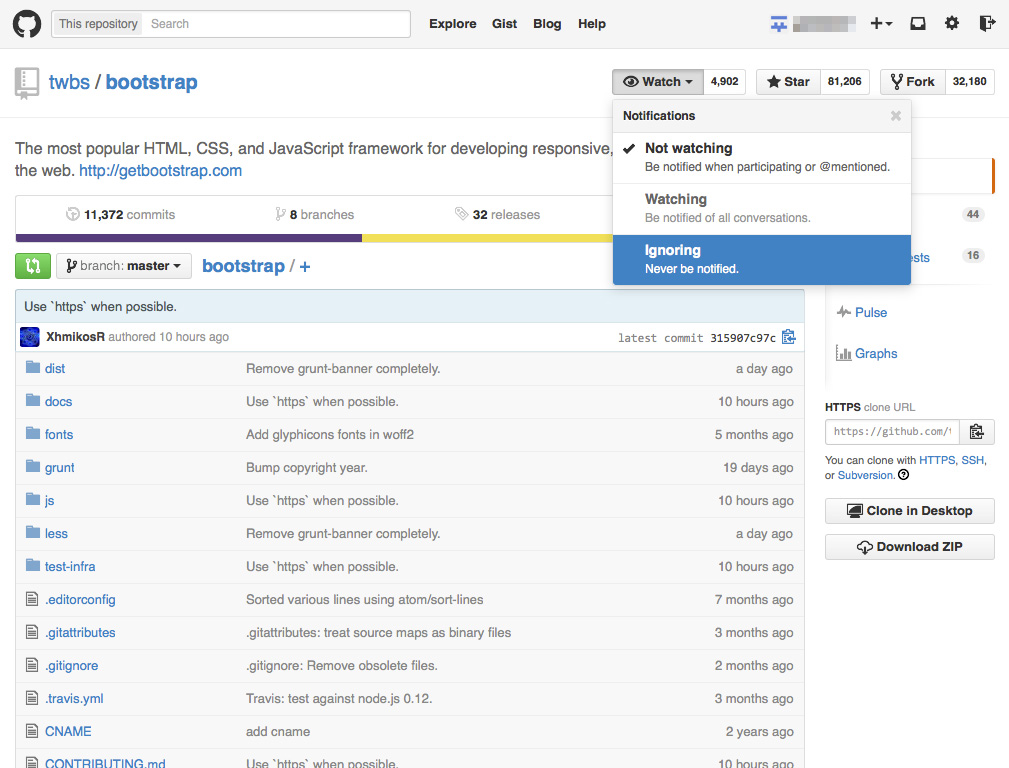
Task: Click the green compare and review button
Action: 33,266
